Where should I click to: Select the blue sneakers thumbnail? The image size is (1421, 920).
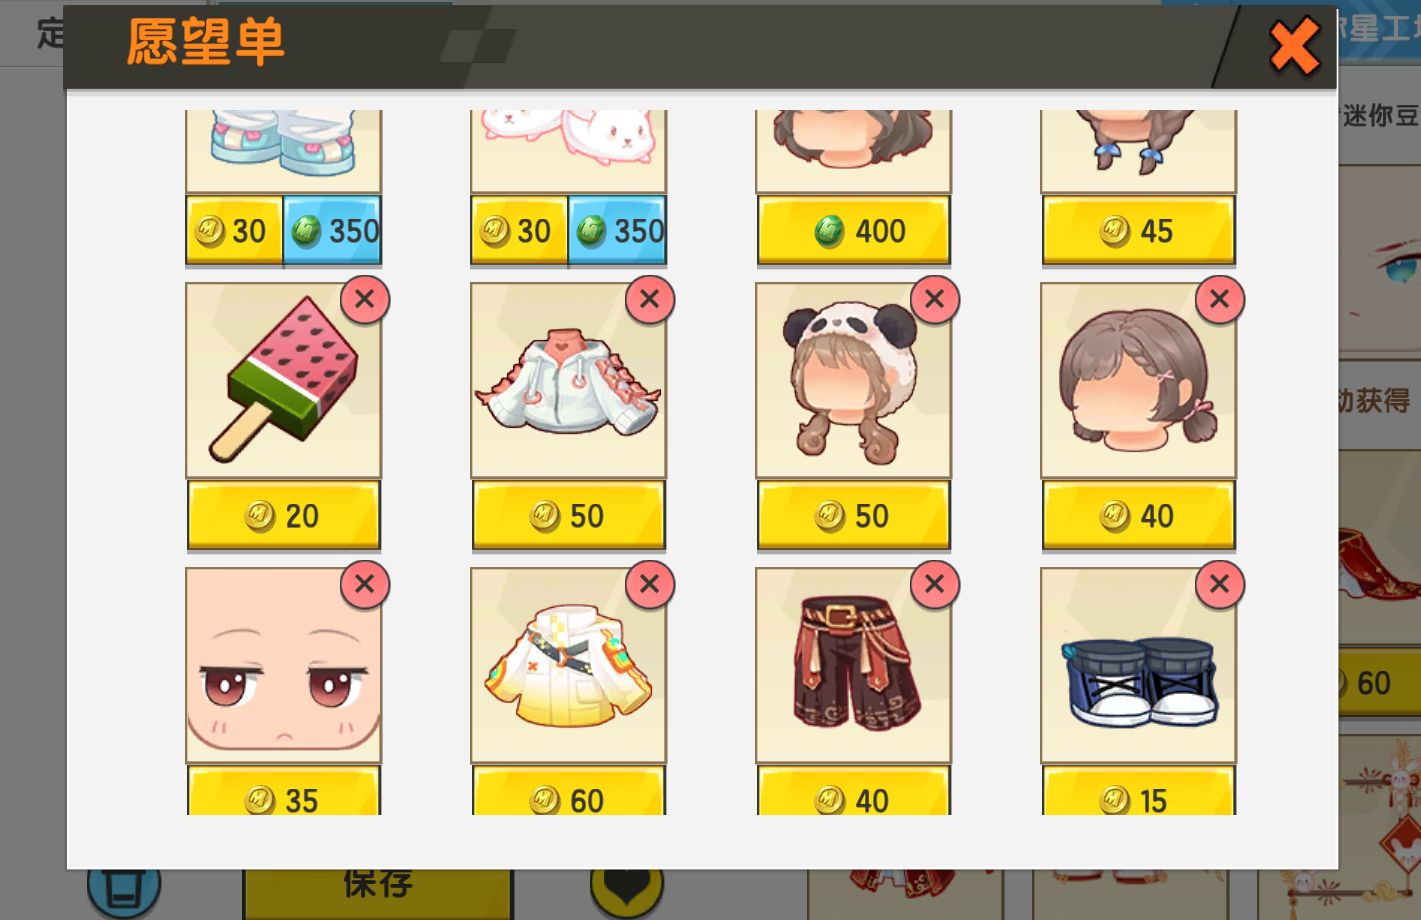click(1139, 665)
